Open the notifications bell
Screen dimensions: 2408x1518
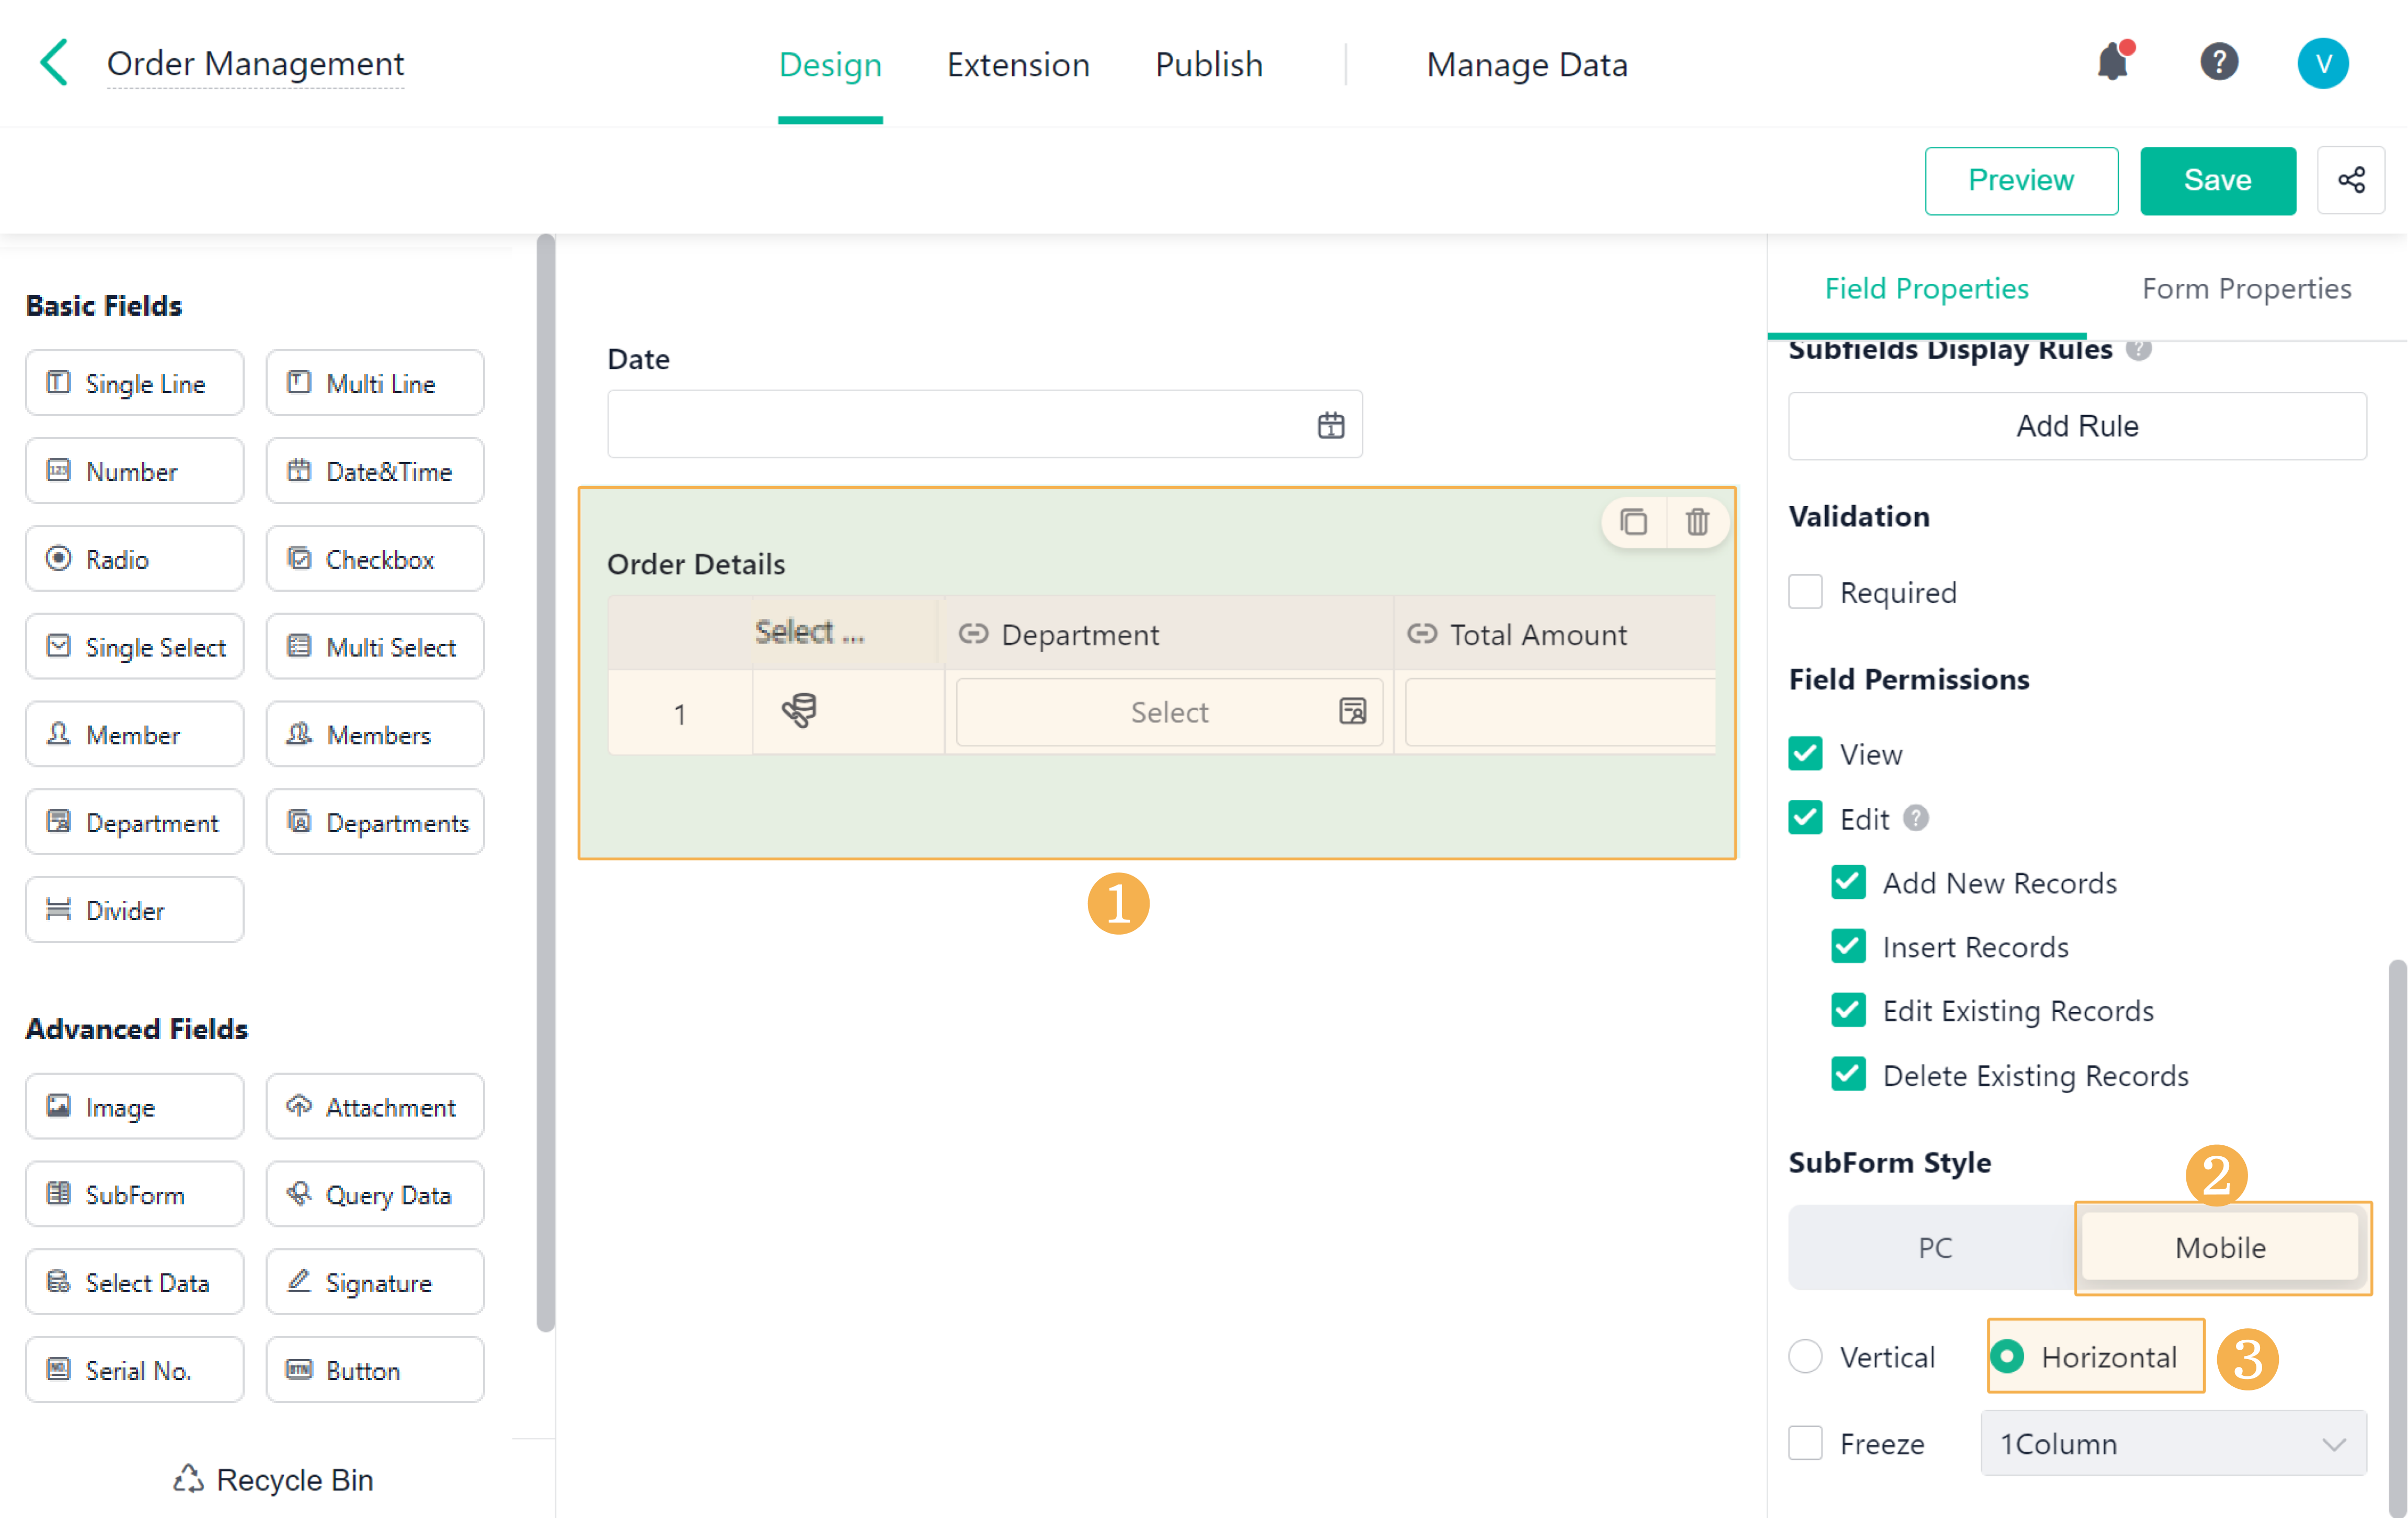(x=2112, y=63)
